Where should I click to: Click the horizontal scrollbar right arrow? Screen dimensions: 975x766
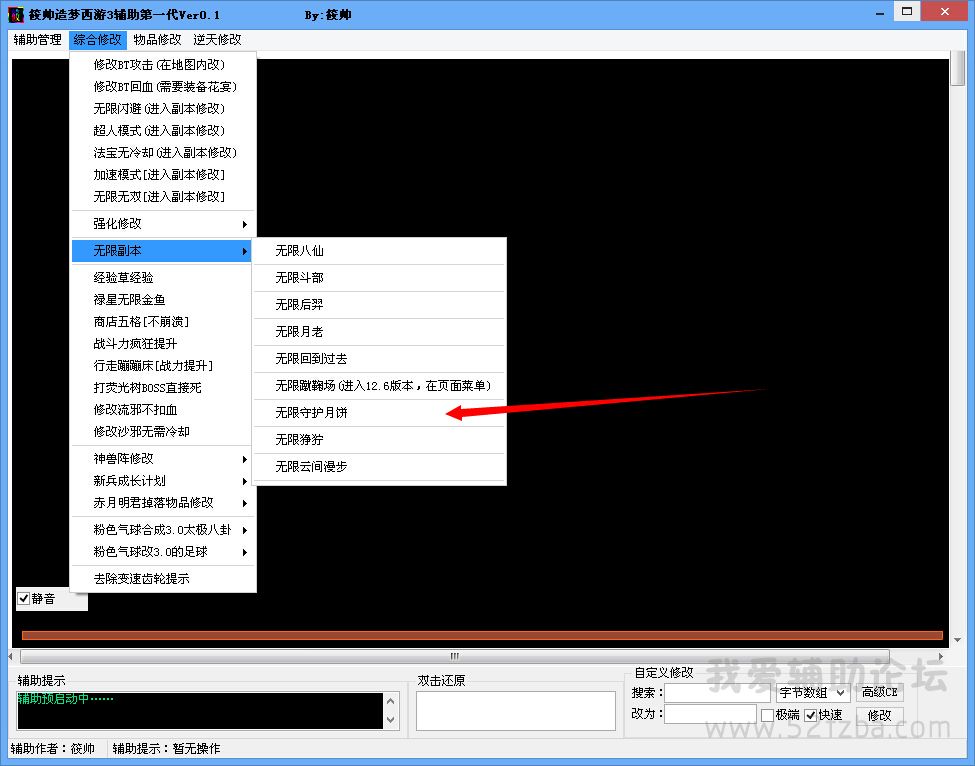941,657
